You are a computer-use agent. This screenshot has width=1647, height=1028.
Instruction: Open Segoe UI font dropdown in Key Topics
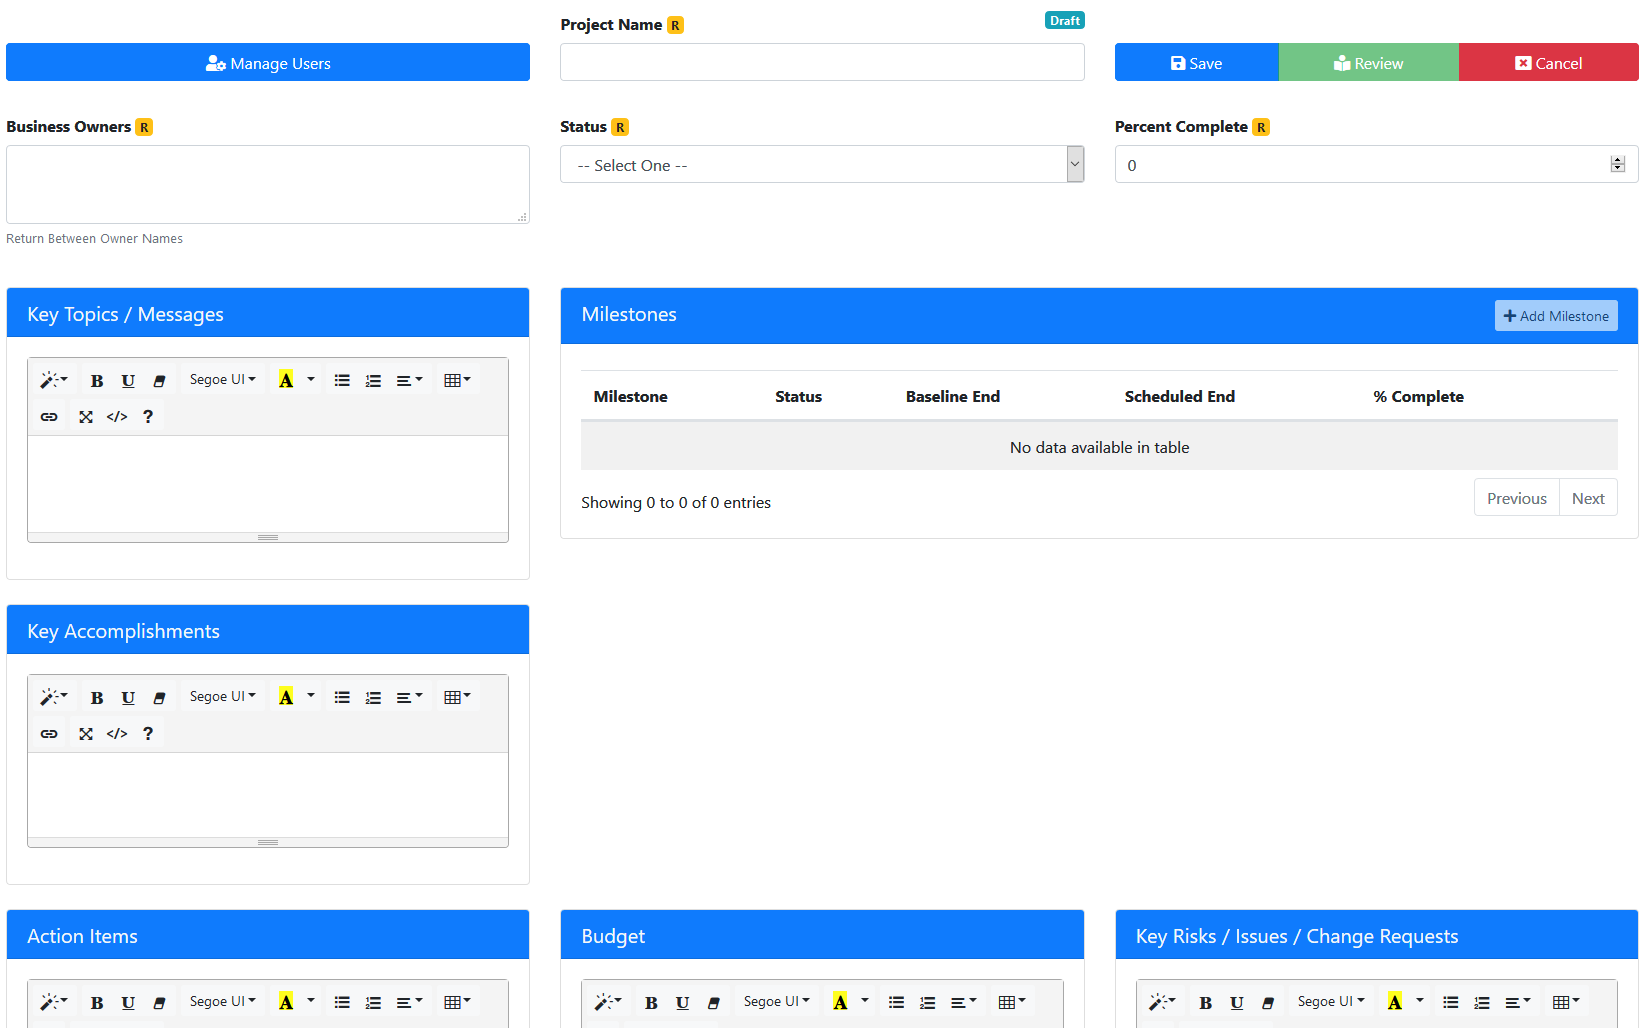click(x=223, y=380)
